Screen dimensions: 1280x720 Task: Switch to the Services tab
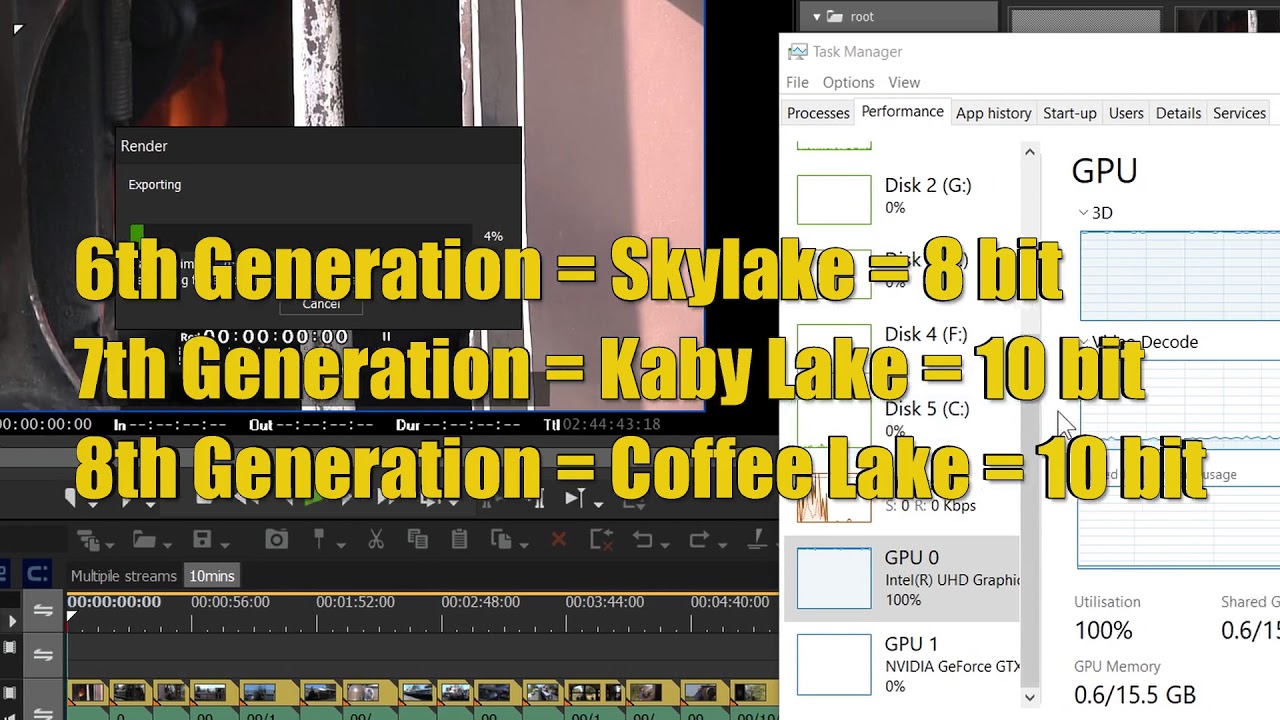1239,113
